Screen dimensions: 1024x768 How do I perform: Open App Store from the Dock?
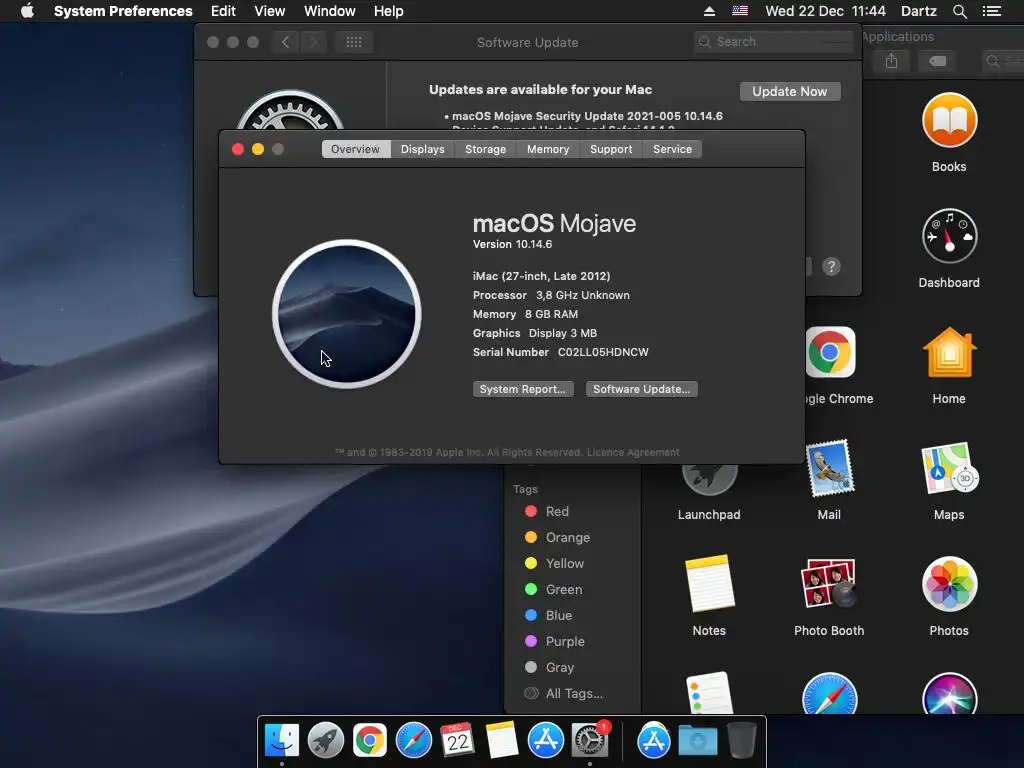click(545, 741)
